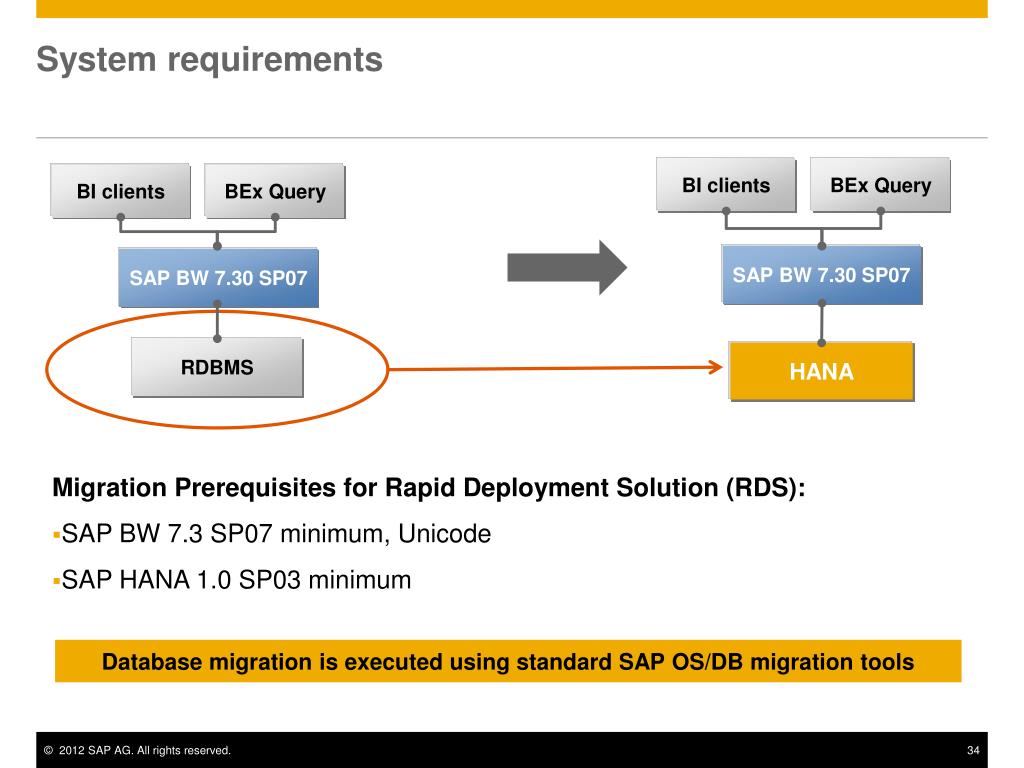
Task: Click the System requirements title
Action: coord(210,59)
